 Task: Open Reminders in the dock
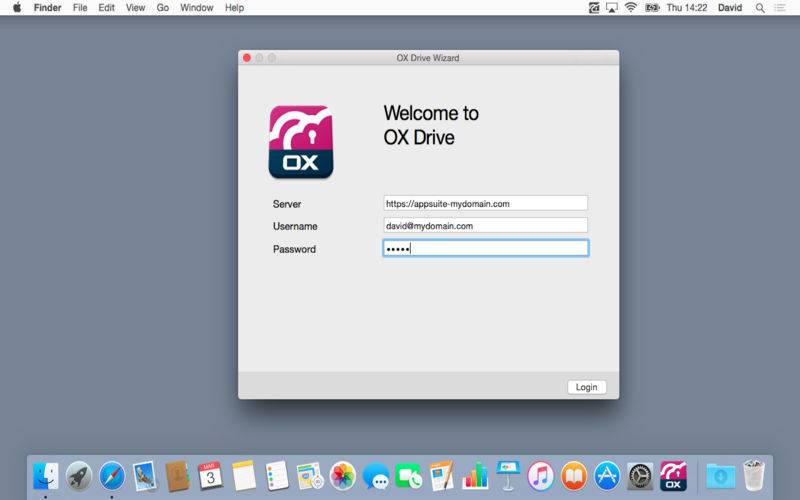[277, 476]
